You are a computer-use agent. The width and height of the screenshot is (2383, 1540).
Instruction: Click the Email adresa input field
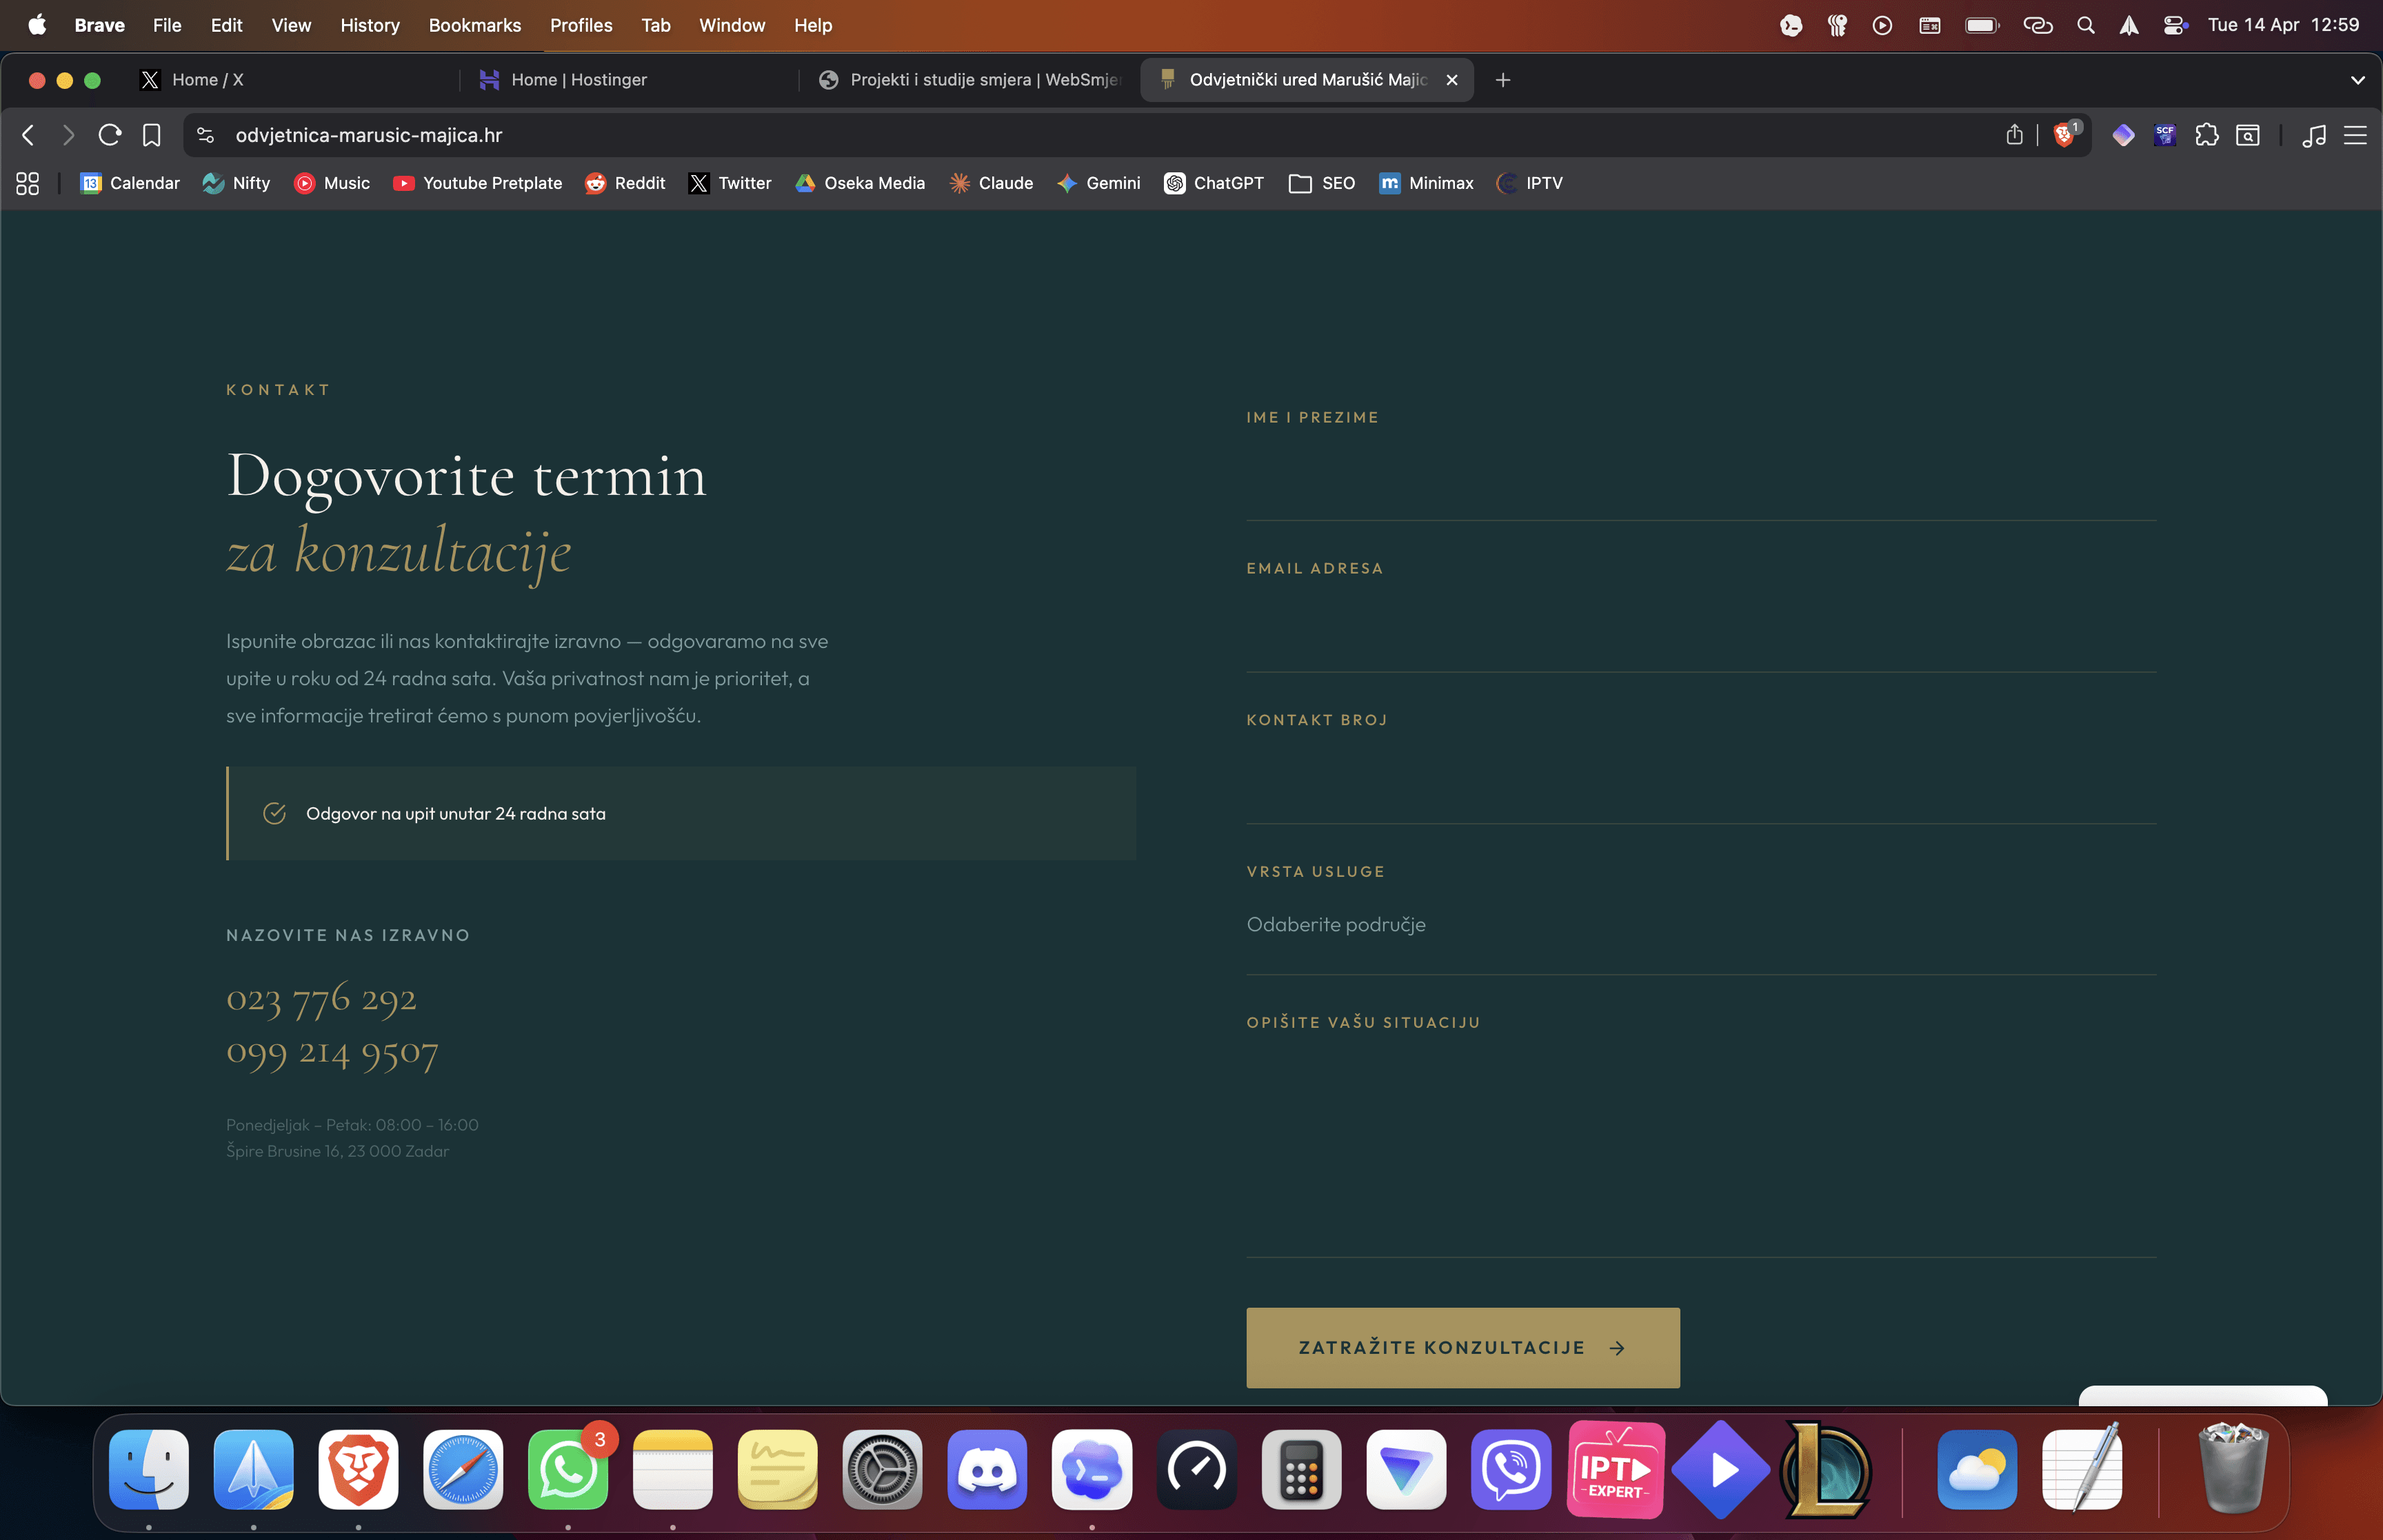click(1700, 630)
